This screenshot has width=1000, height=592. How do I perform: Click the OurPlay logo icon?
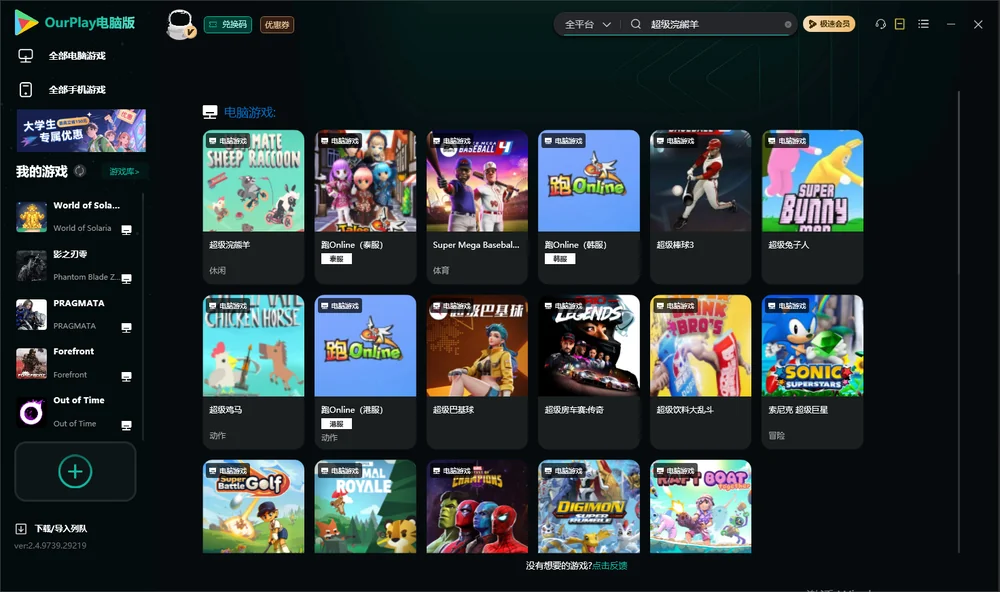[x=26, y=23]
